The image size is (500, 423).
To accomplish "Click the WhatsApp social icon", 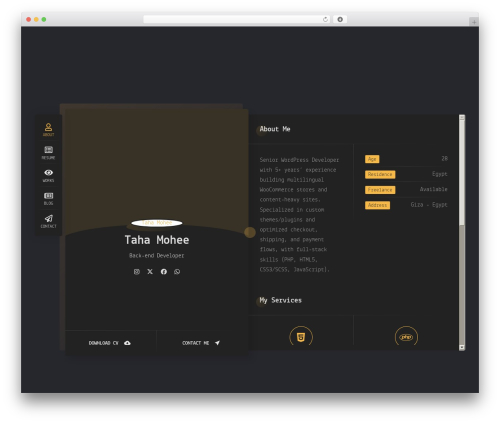I will pos(177,272).
